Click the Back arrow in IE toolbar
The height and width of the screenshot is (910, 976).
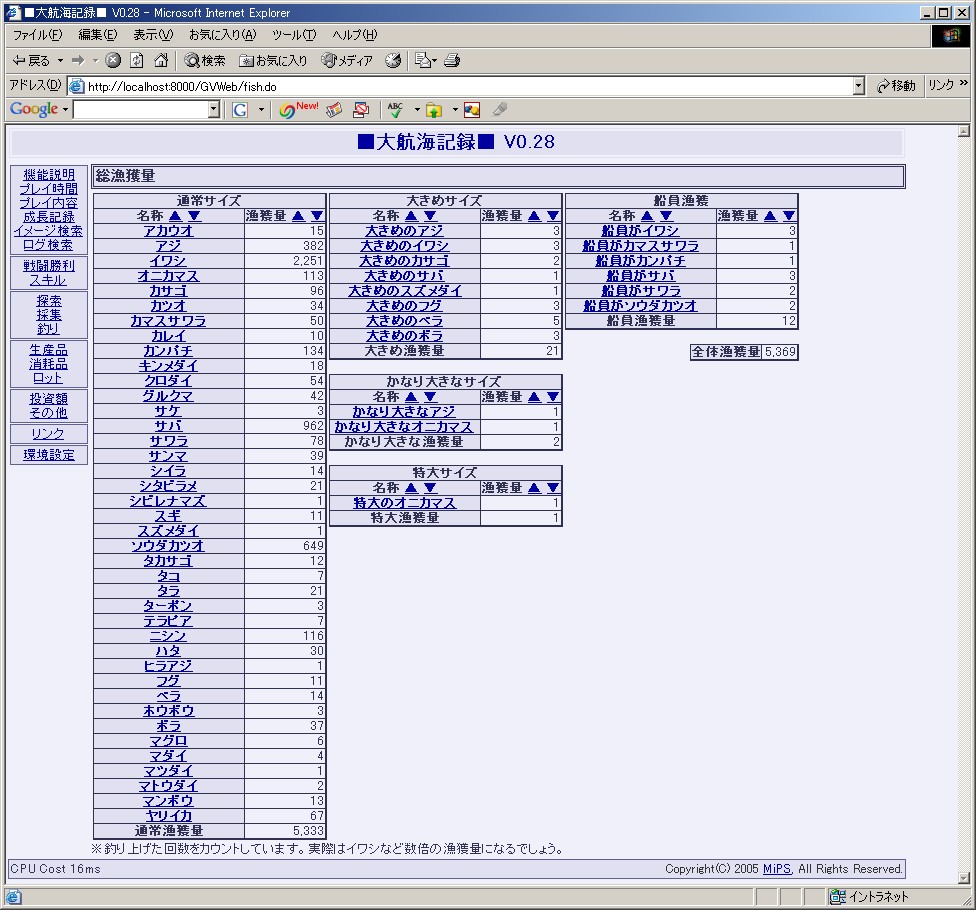click(31, 60)
